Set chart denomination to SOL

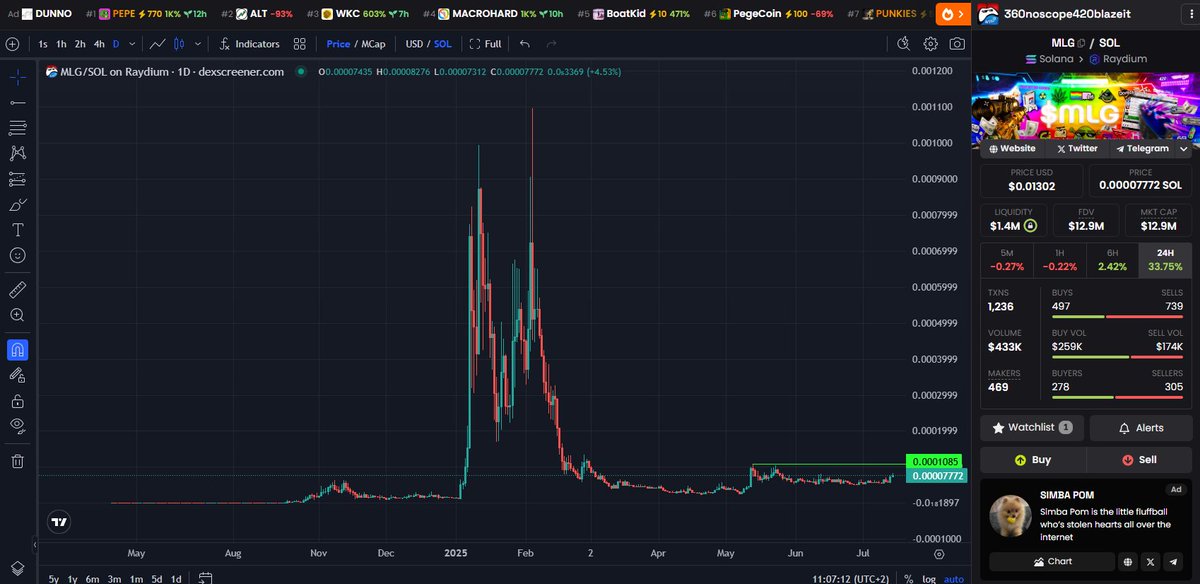(443, 44)
